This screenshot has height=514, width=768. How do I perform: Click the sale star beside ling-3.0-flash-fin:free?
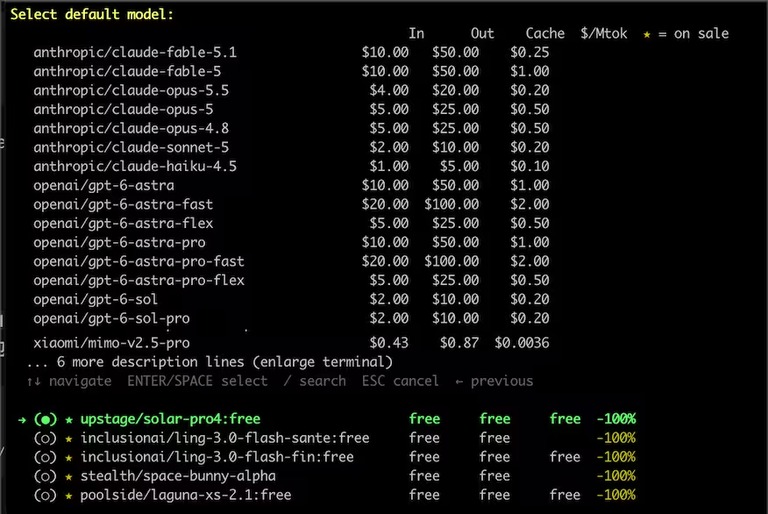pyautogui.click(x=69, y=458)
